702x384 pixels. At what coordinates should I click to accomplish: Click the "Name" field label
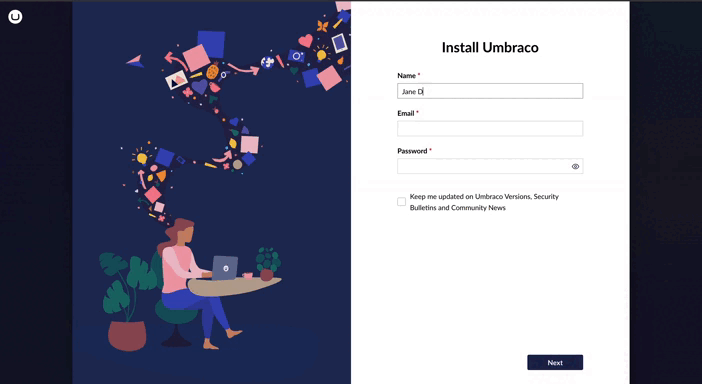(407, 76)
